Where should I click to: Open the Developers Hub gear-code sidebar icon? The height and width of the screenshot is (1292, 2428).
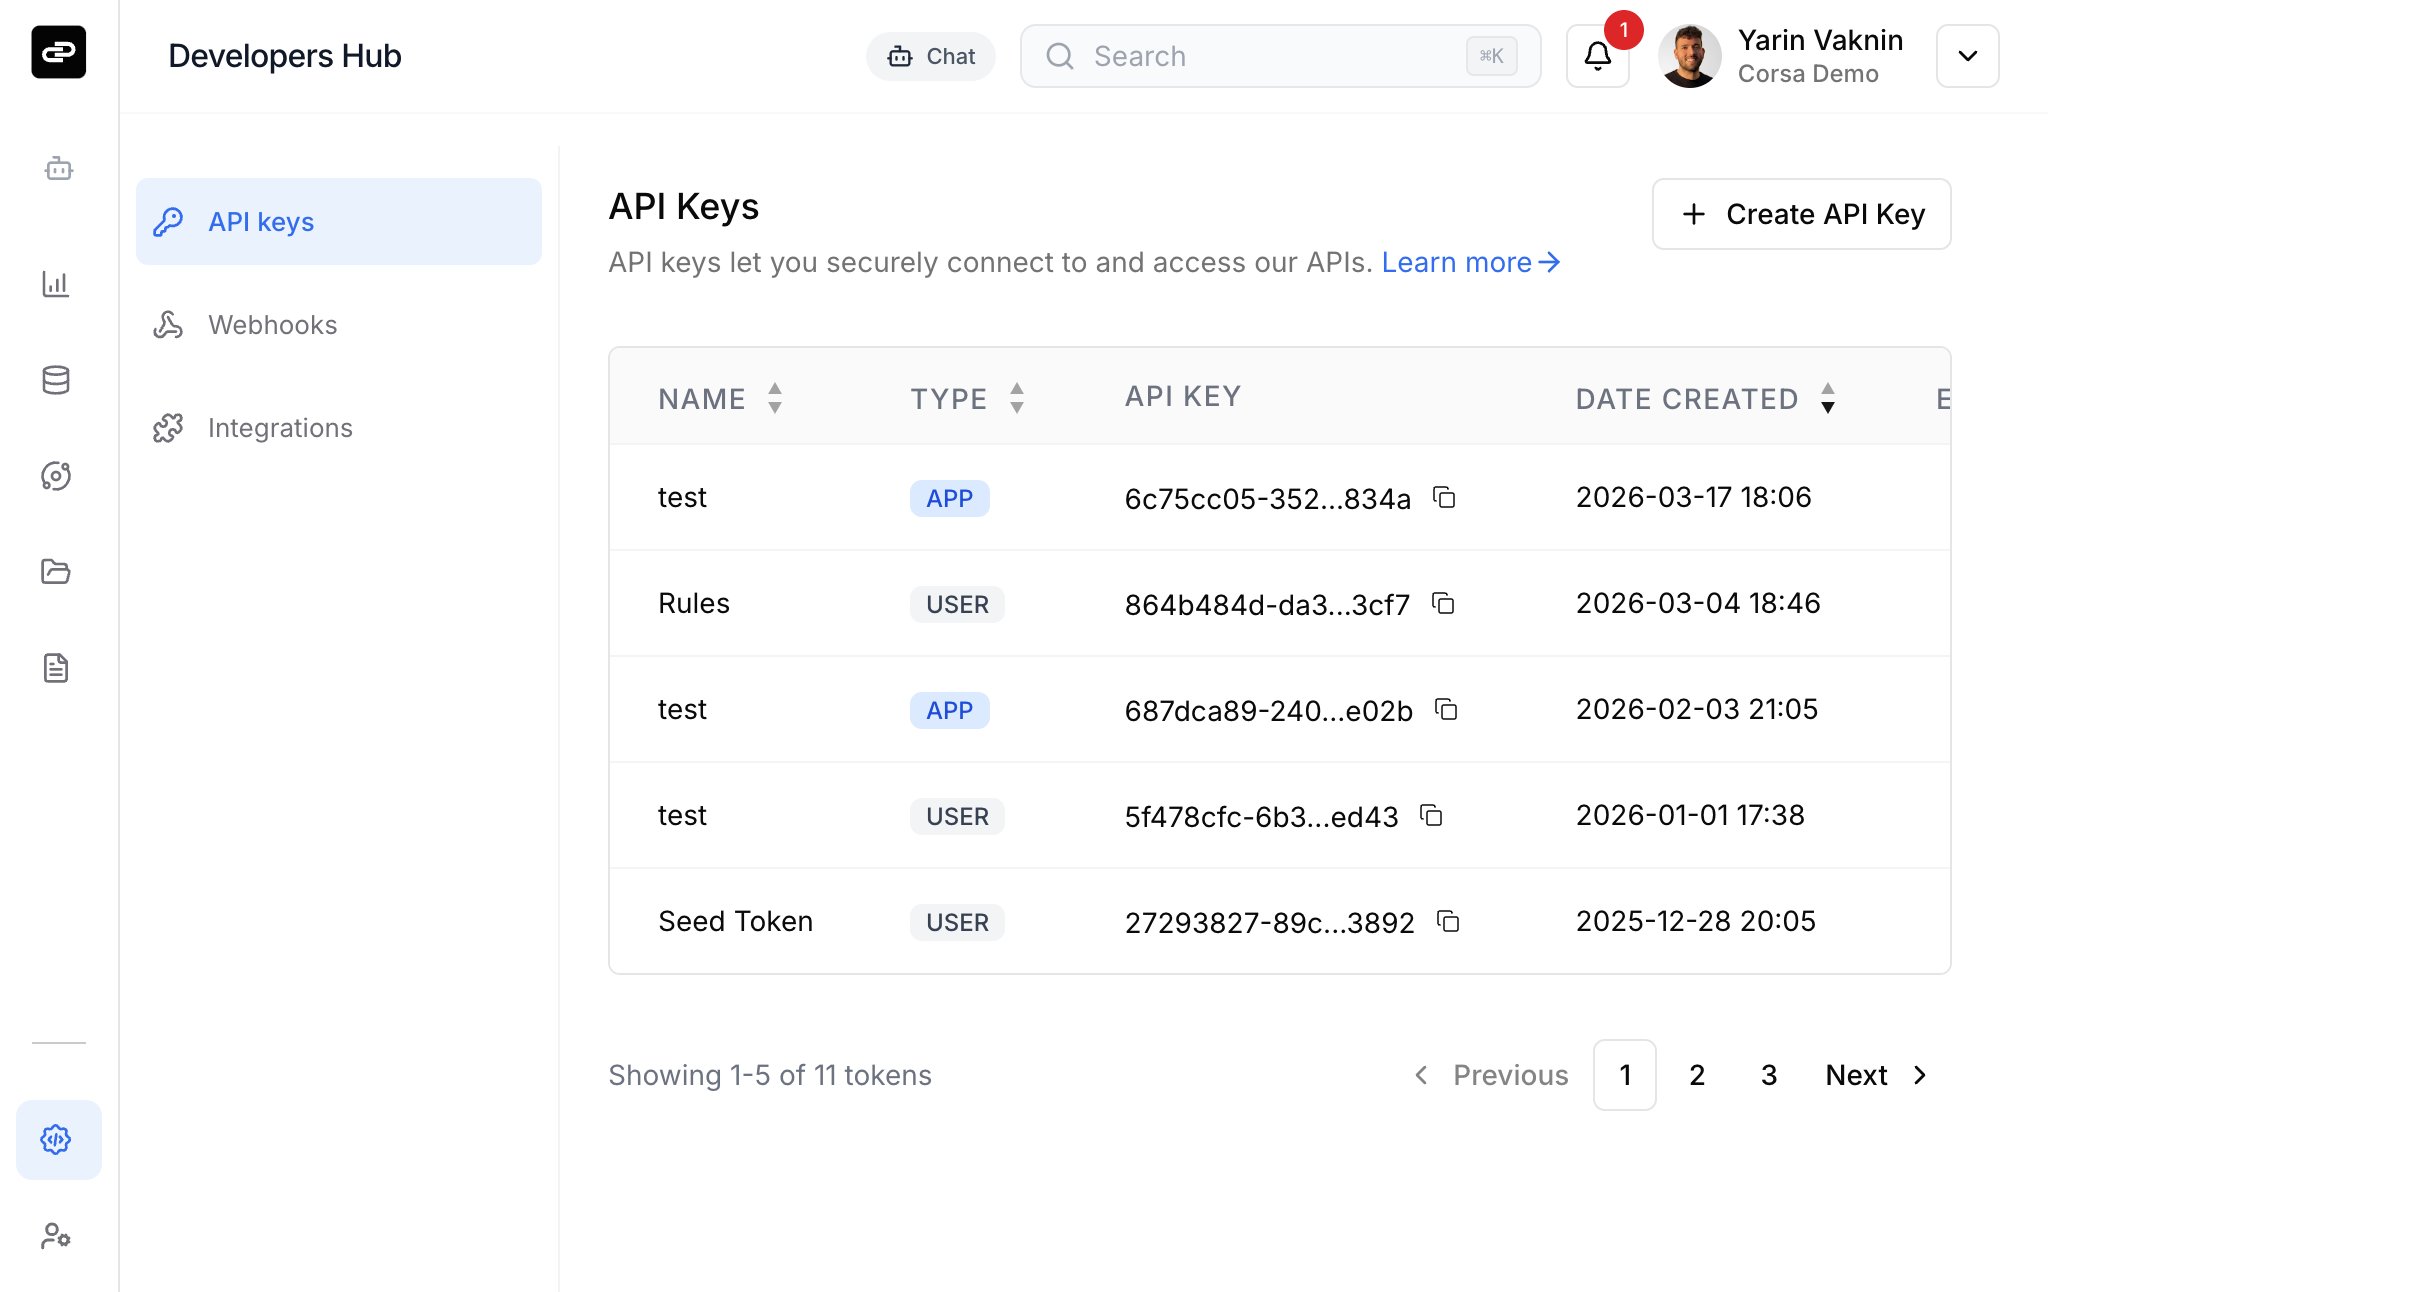pyautogui.click(x=58, y=1139)
